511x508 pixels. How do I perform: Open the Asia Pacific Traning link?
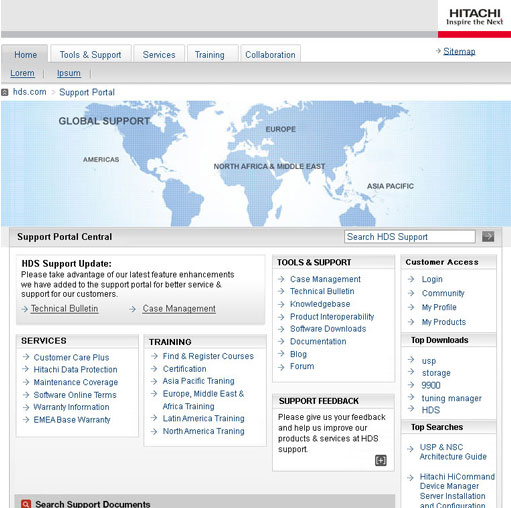[199, 381]
